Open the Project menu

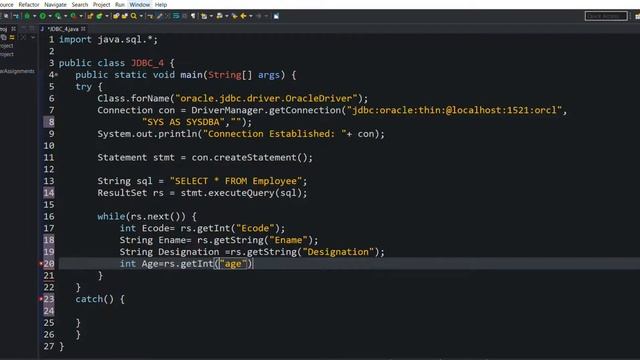[x=101, y=4]
